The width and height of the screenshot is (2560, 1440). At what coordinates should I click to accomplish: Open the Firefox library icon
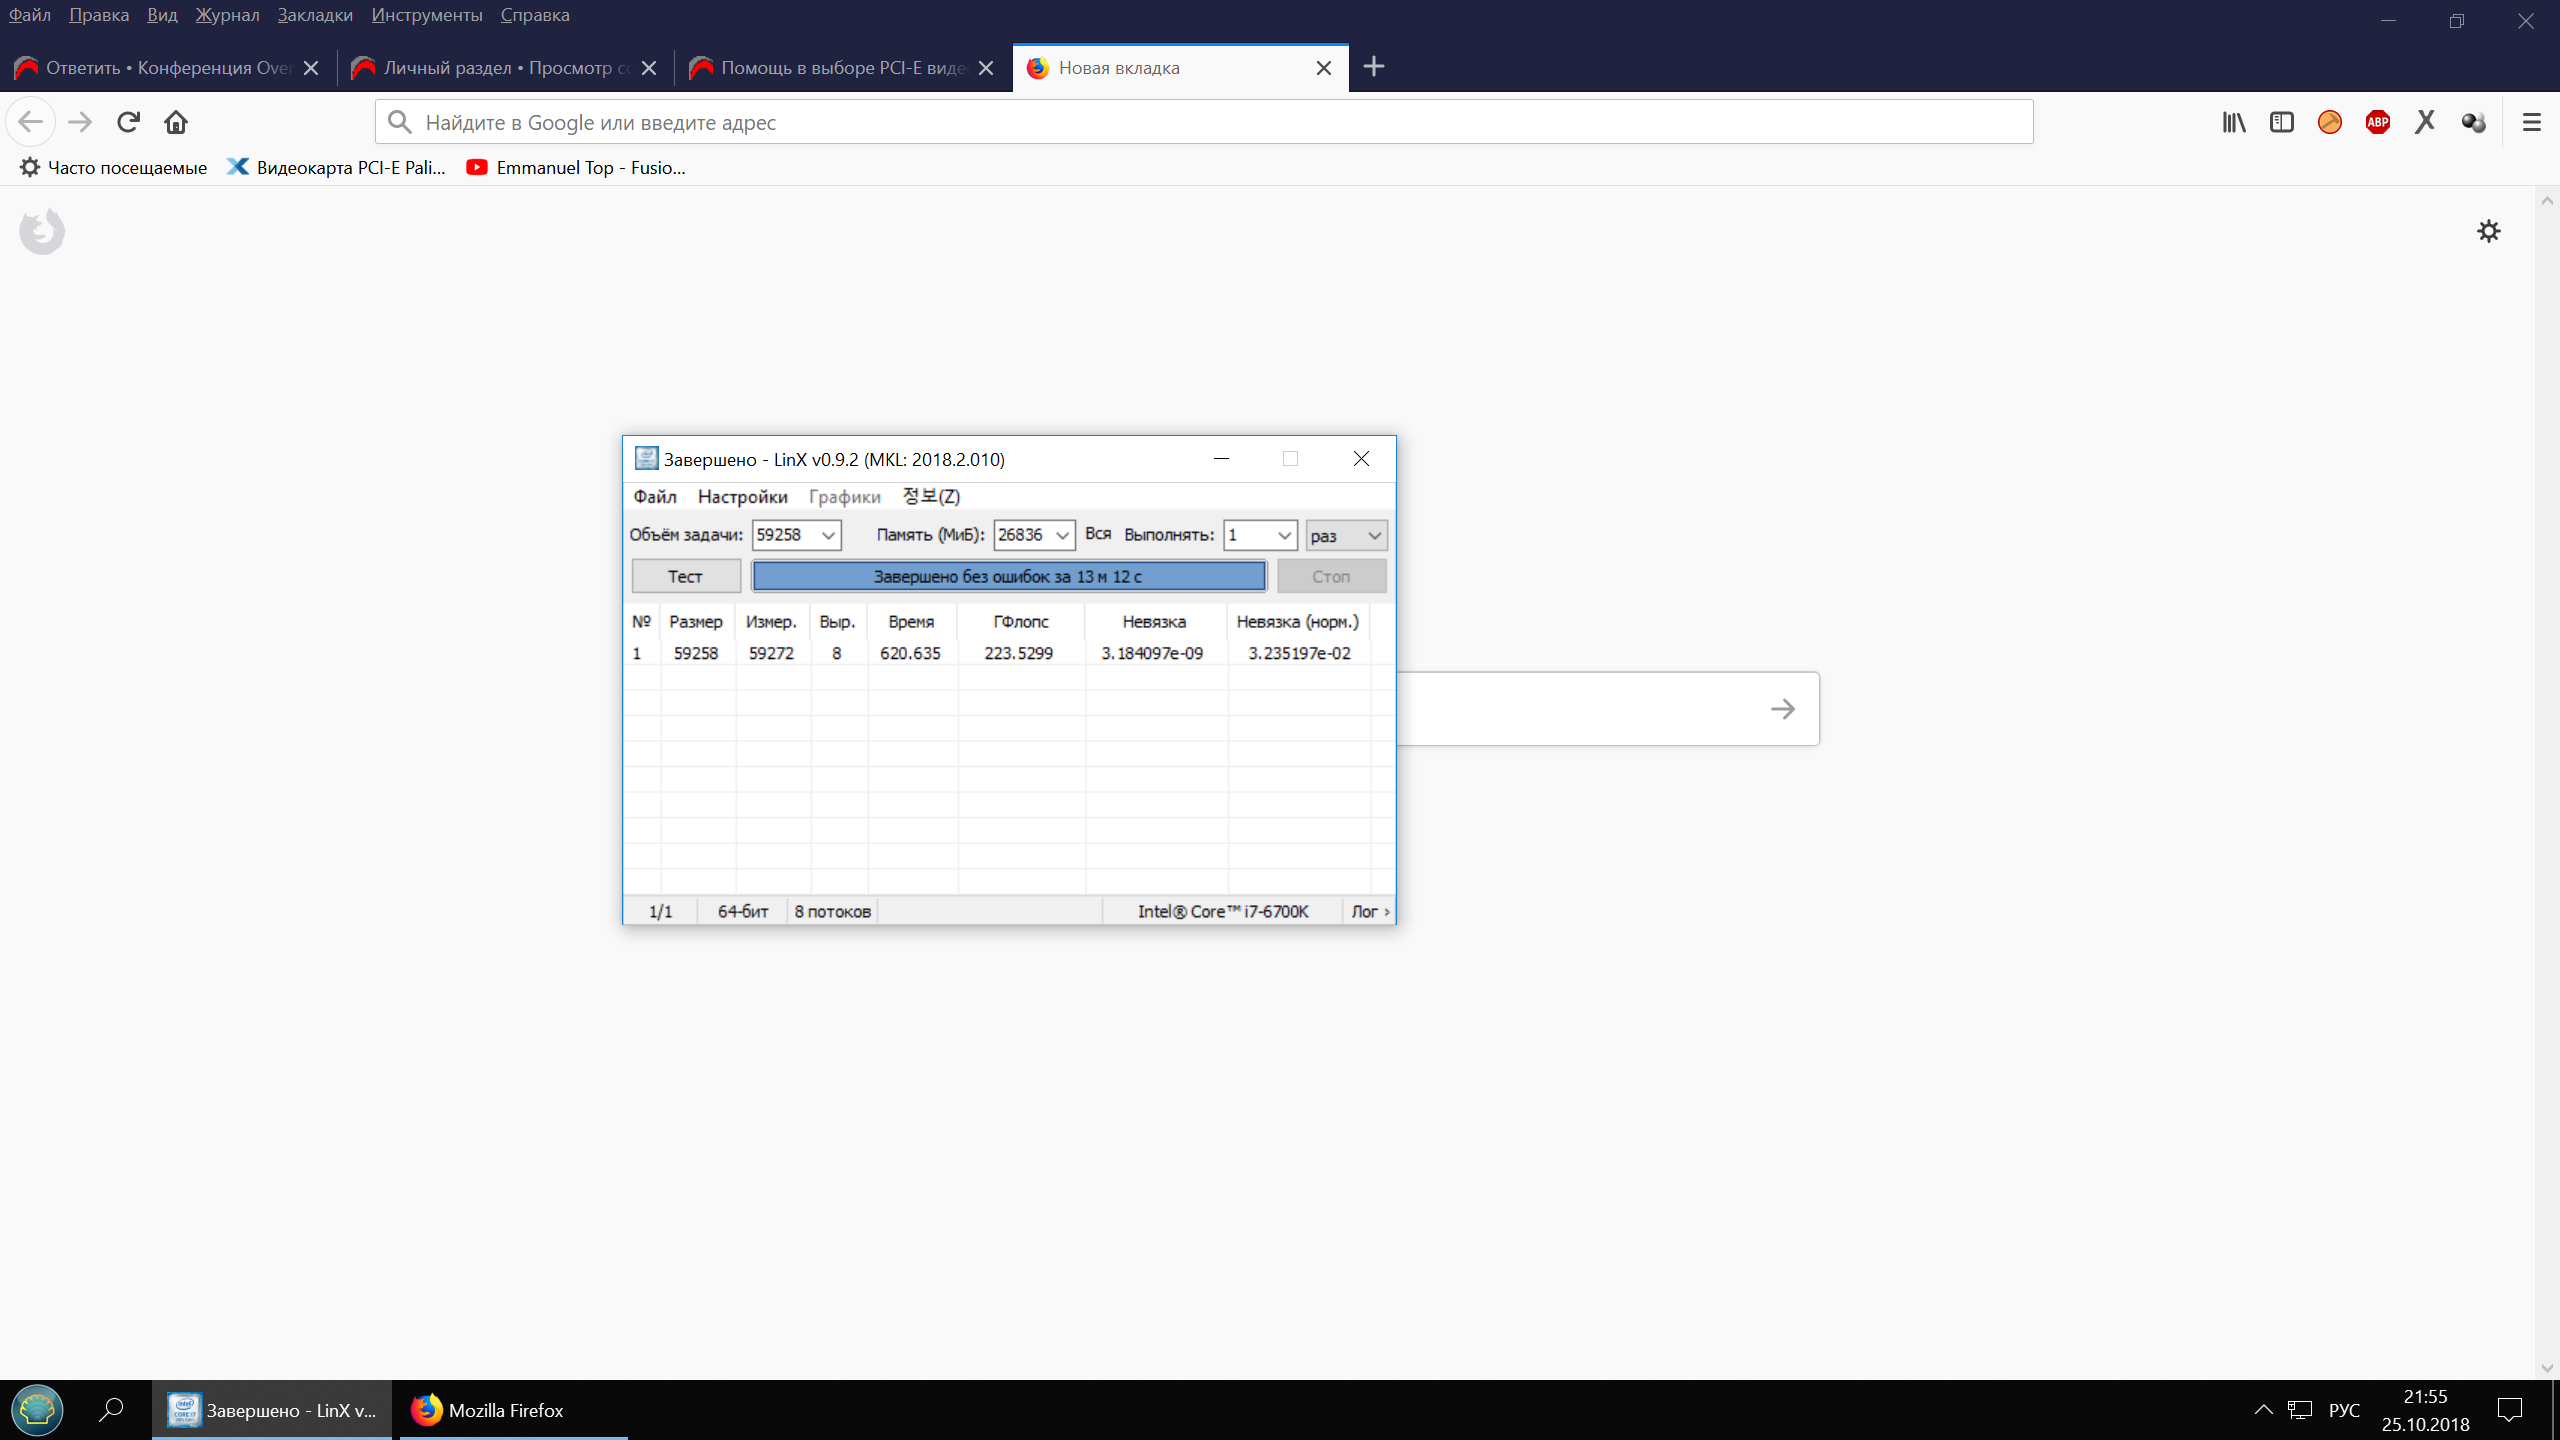(2234, 122)
